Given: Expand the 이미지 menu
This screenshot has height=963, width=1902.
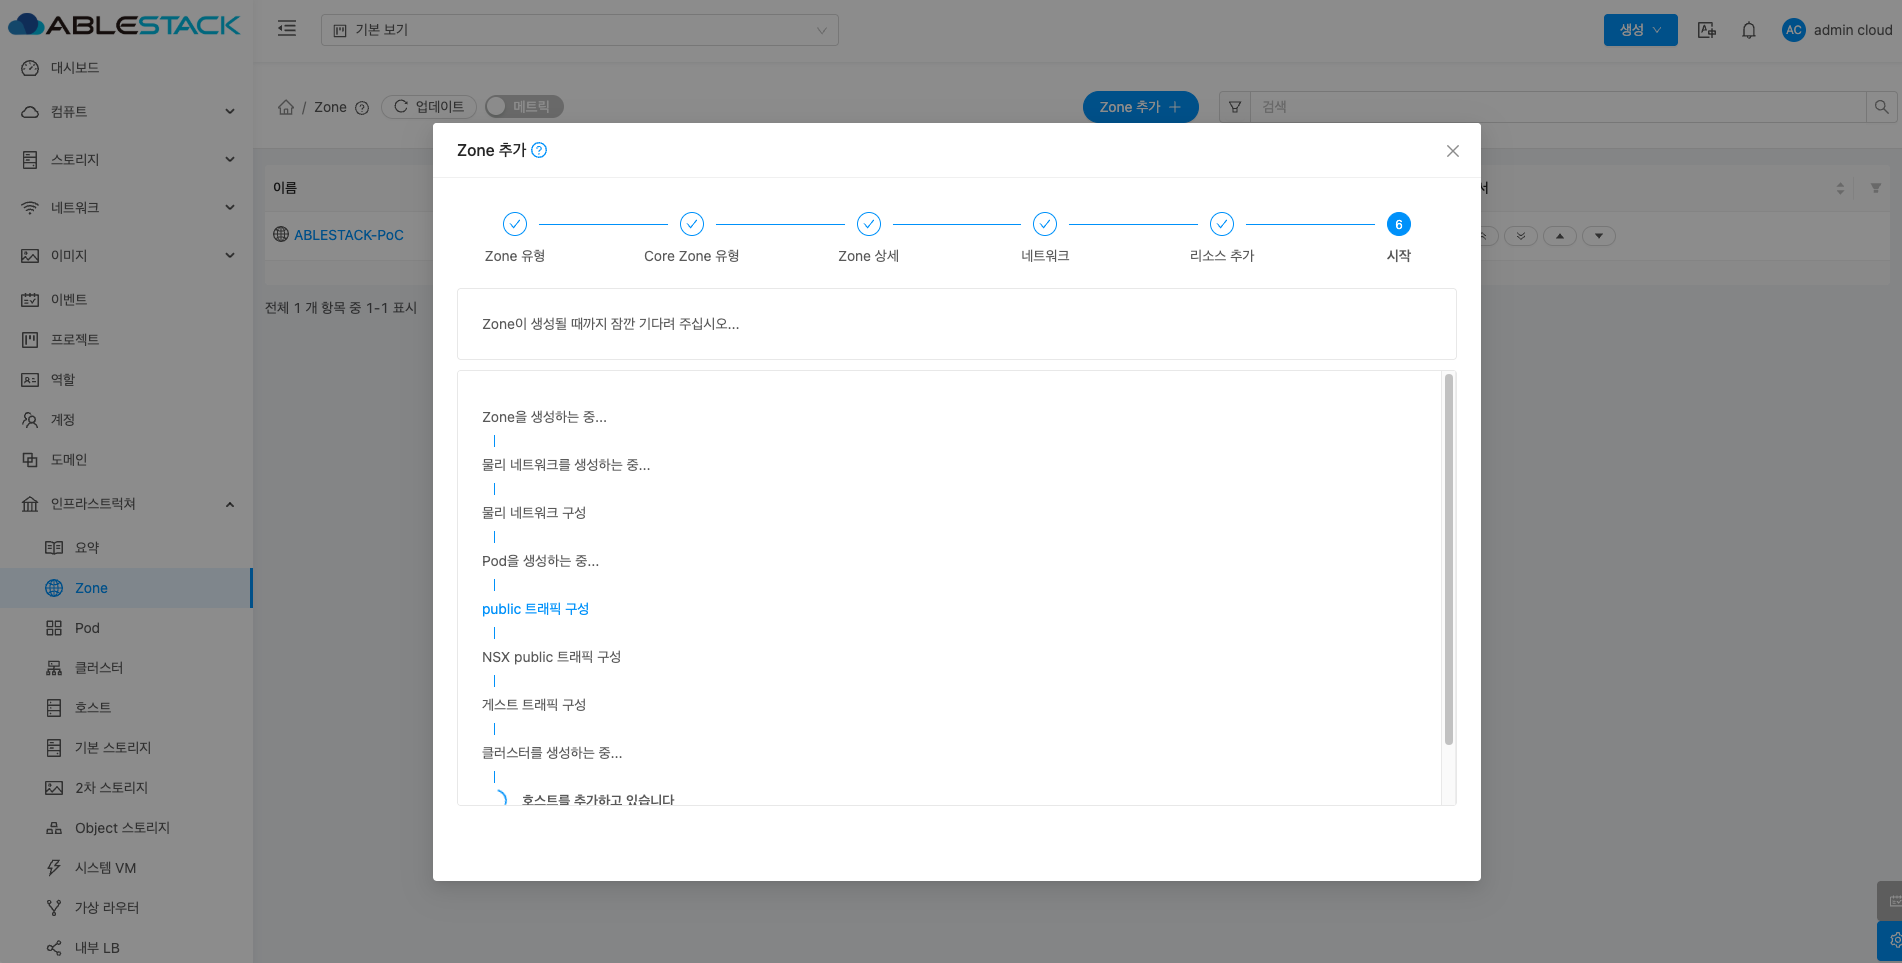Looking at the screenshot, I should [126, 256].
